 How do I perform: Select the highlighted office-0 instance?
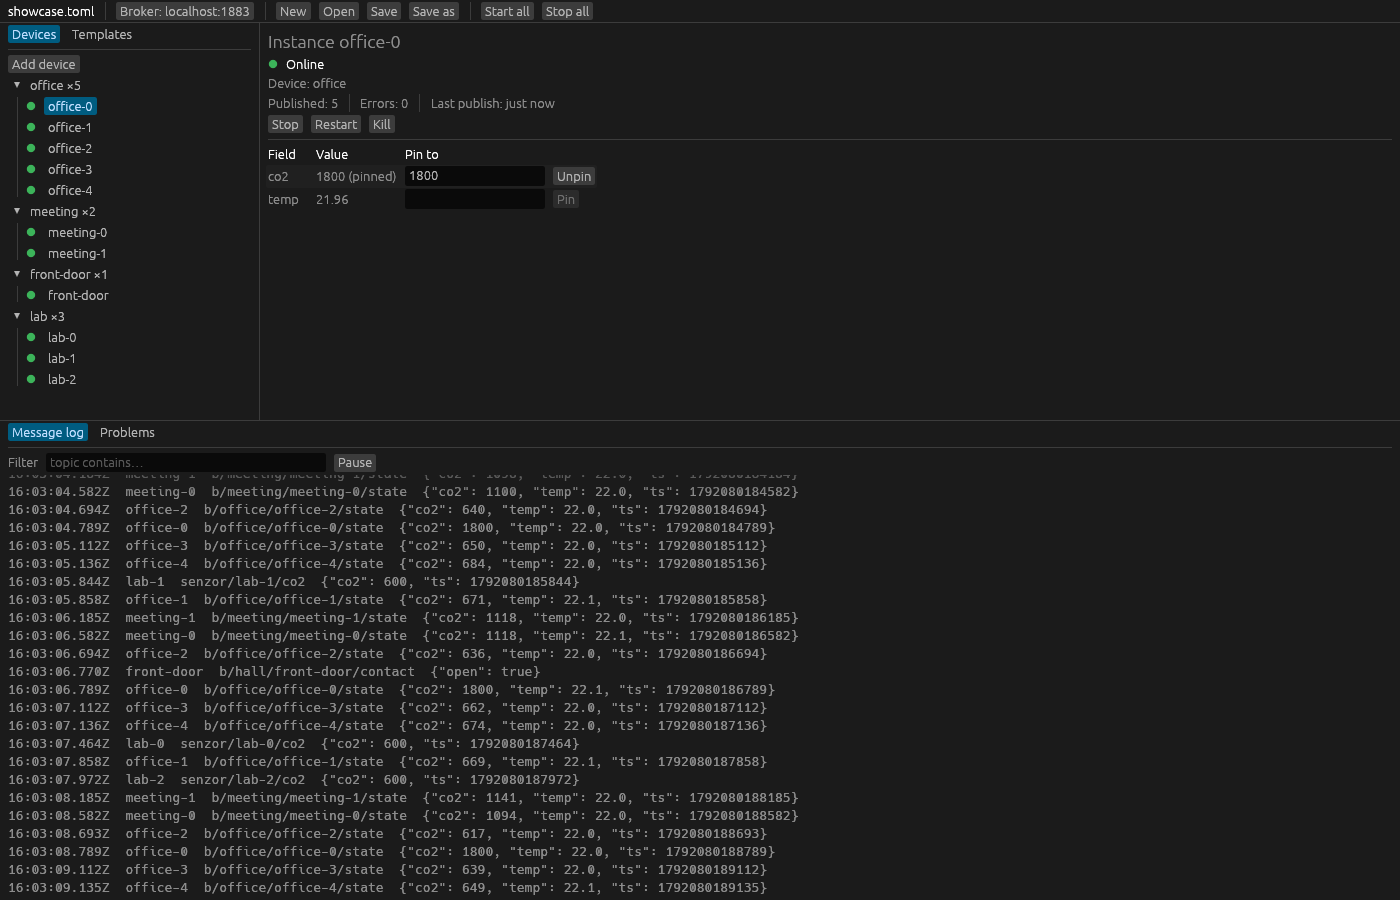point(70,106)
